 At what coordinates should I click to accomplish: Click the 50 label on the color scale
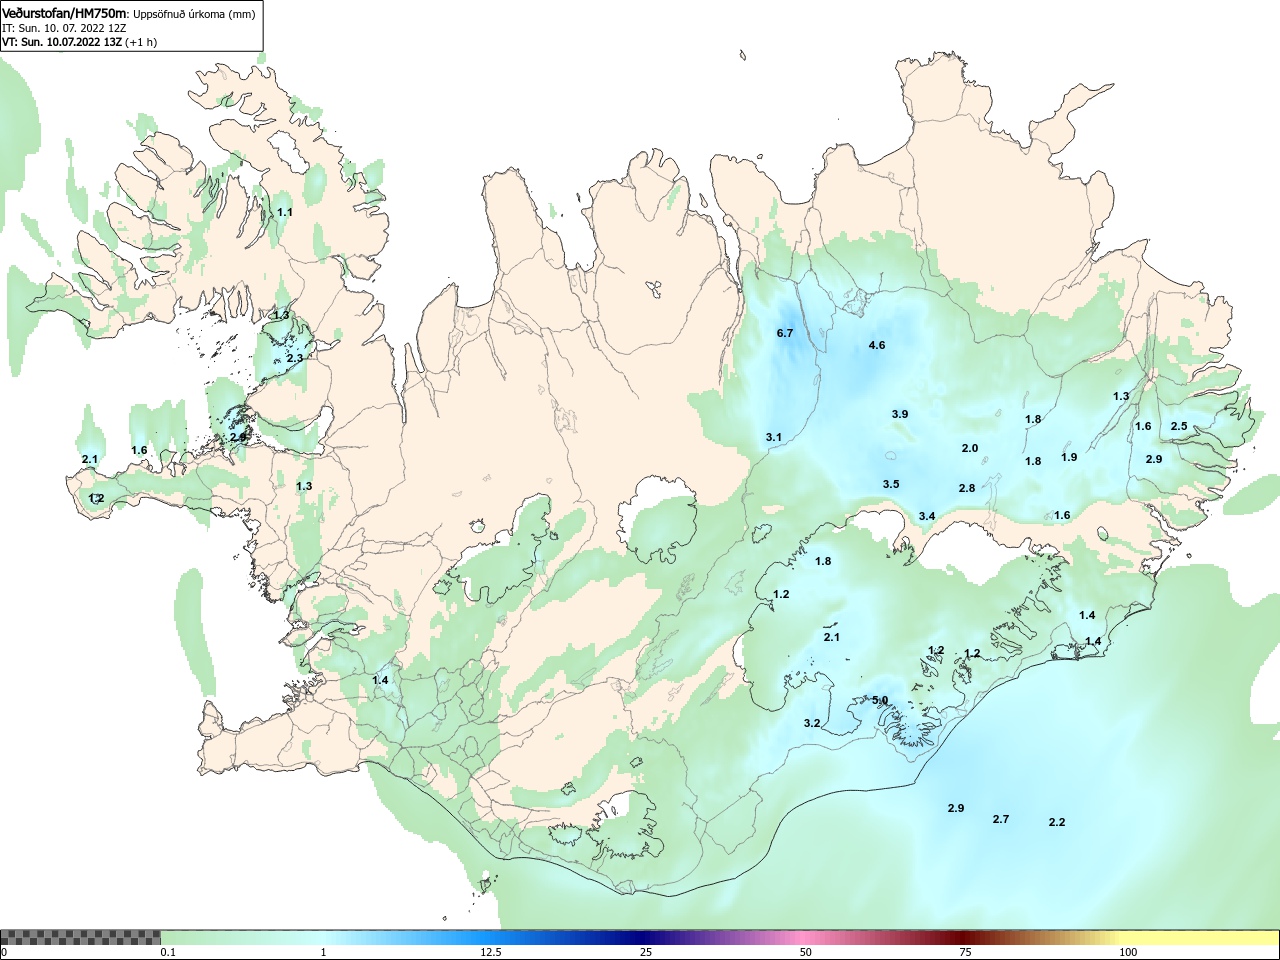[x=806, y=952]
